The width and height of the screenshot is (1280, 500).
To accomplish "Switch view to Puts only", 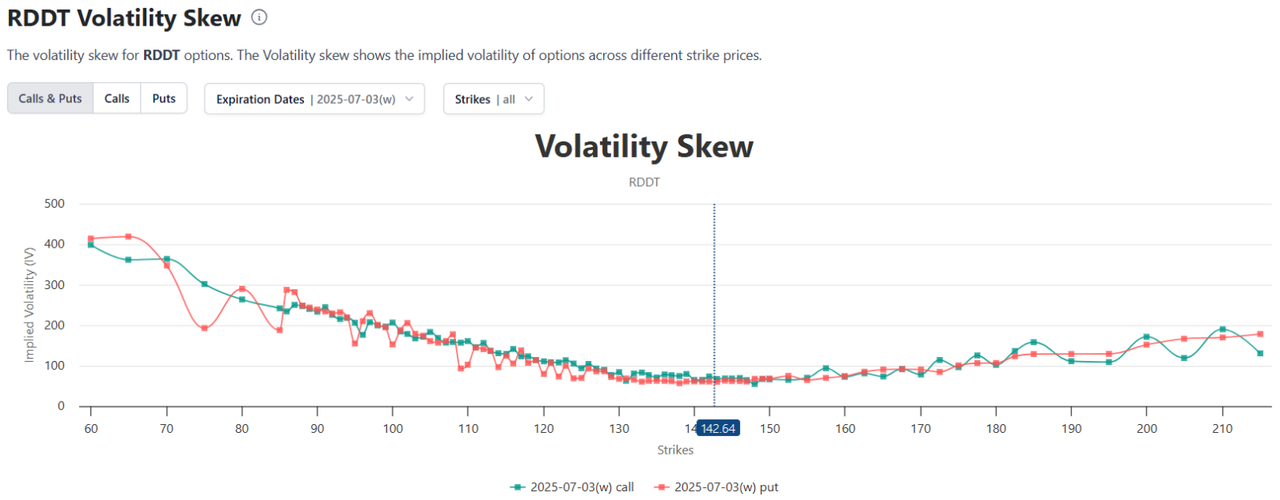I will pos(164,99).
